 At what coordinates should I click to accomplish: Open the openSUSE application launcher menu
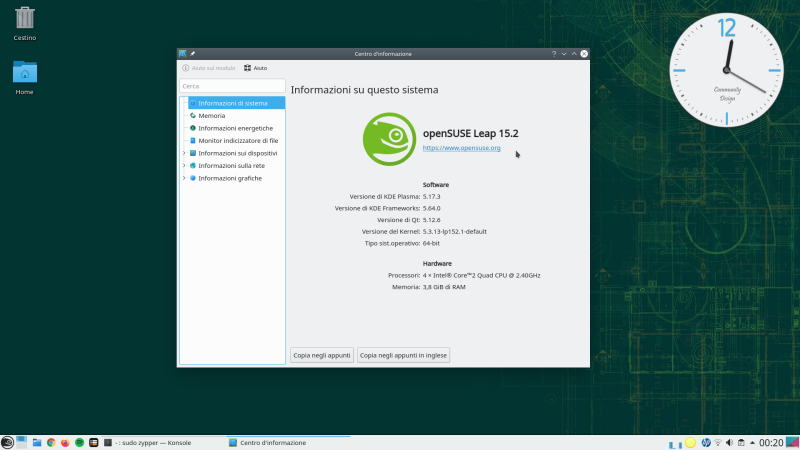coord(7,442)
